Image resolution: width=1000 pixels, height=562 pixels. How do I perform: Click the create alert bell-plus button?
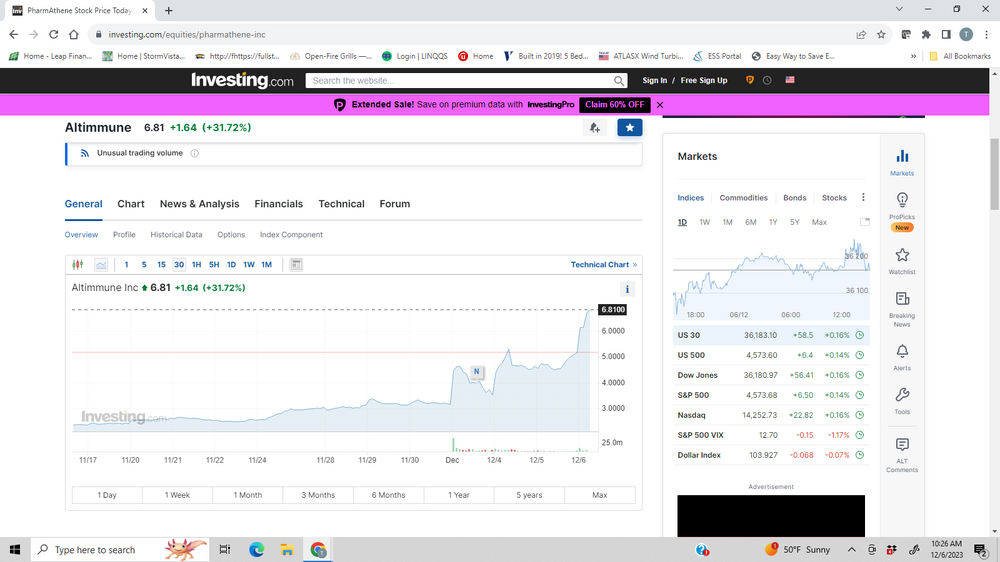[x=595, y=128]
